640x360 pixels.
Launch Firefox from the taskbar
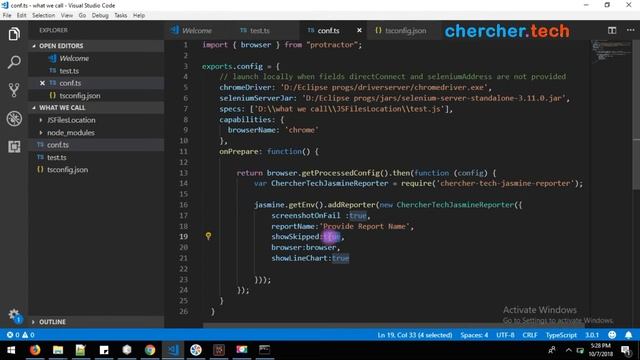pyautogui.click(x=35, y=350)
